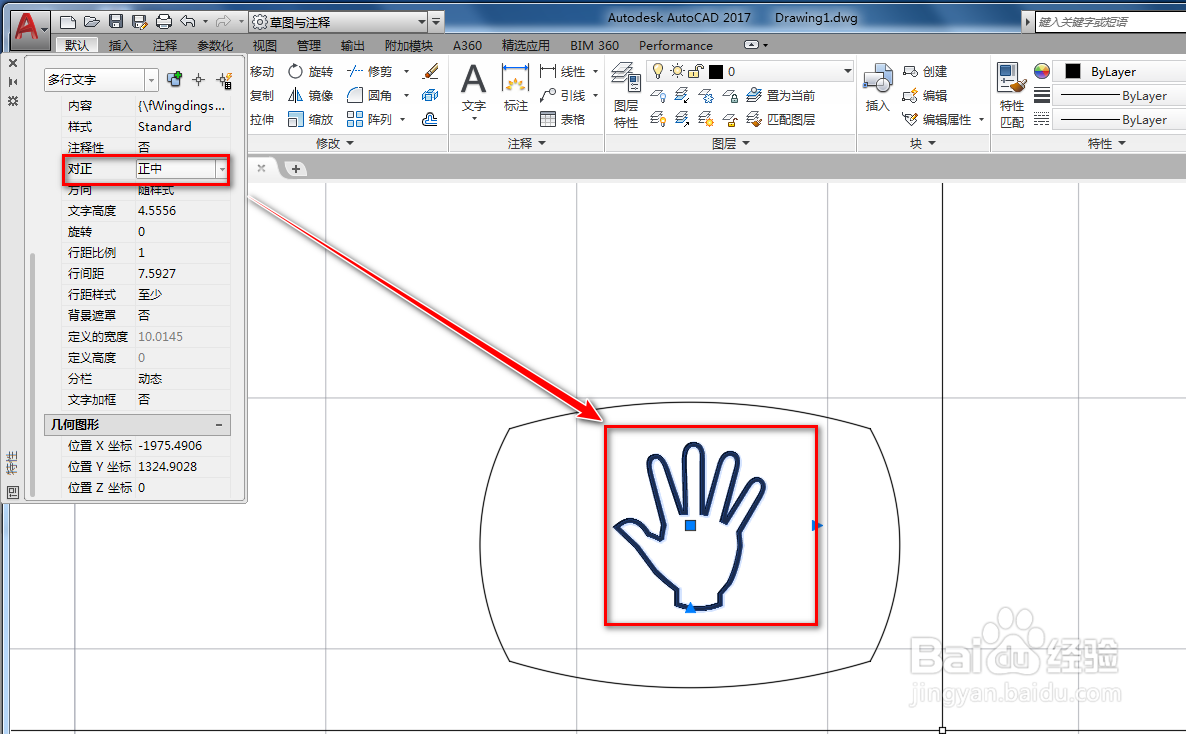1186x734 pixels.
Task: Open the layer 0 dropdown list
Action: coord(847,71)
